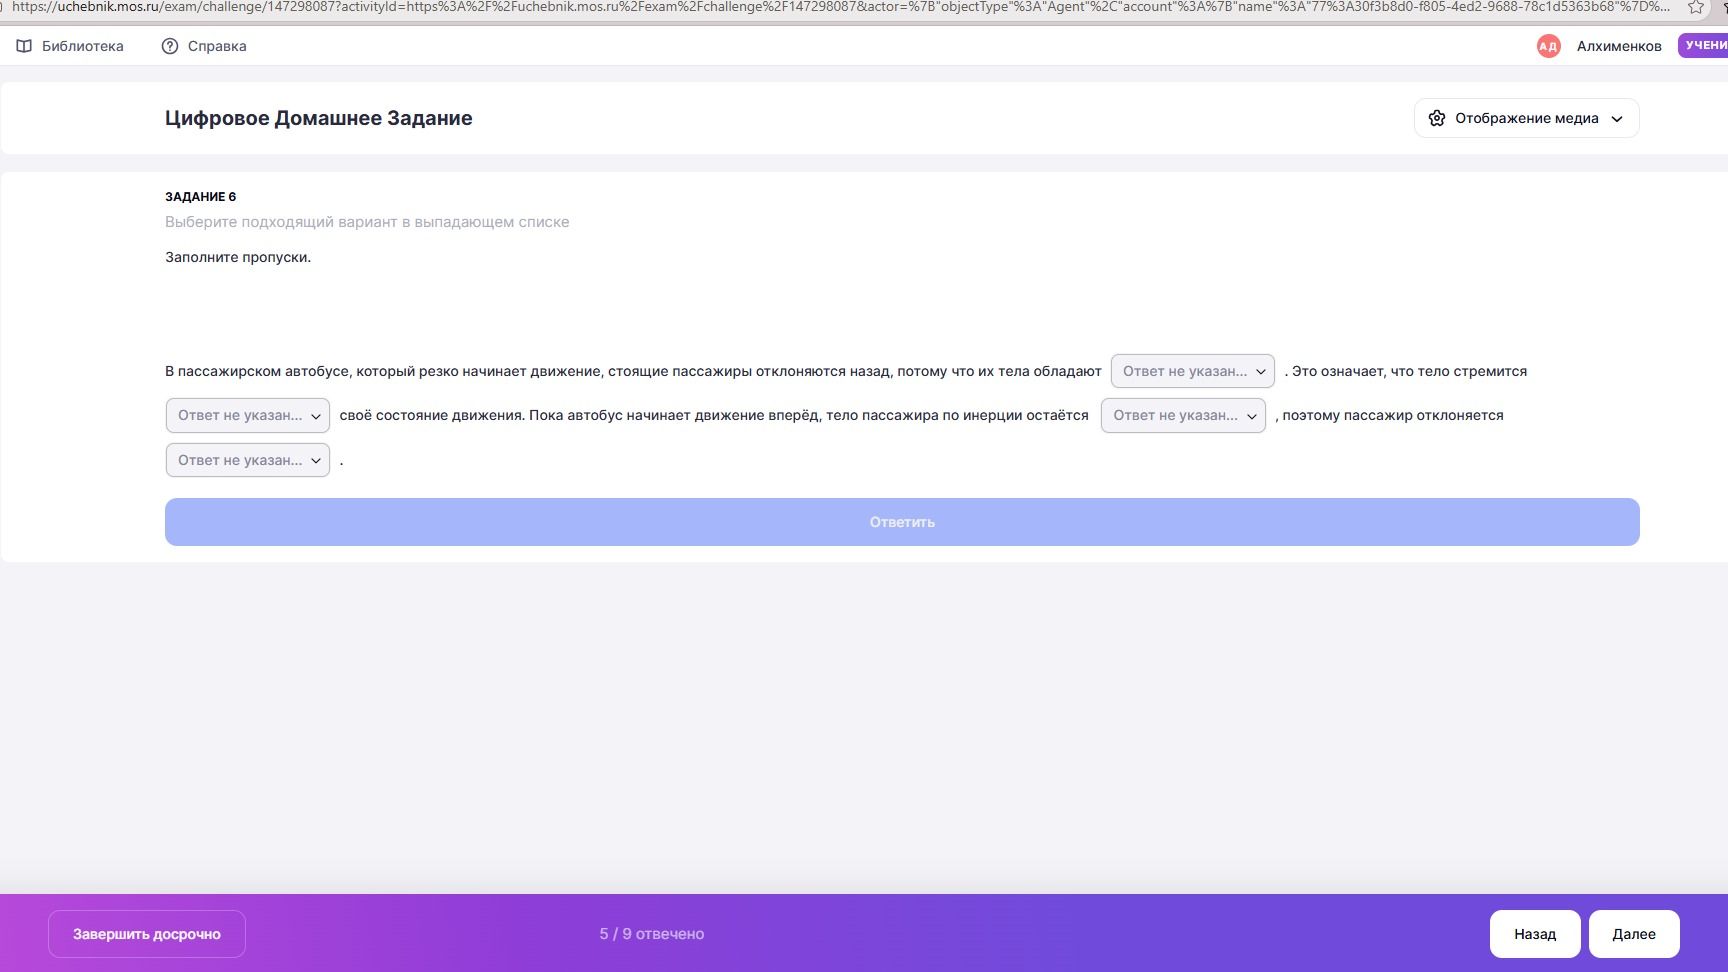The image size is (1728, 972).
Task: Click the browser address bar URL
Action: pos(840,7)
